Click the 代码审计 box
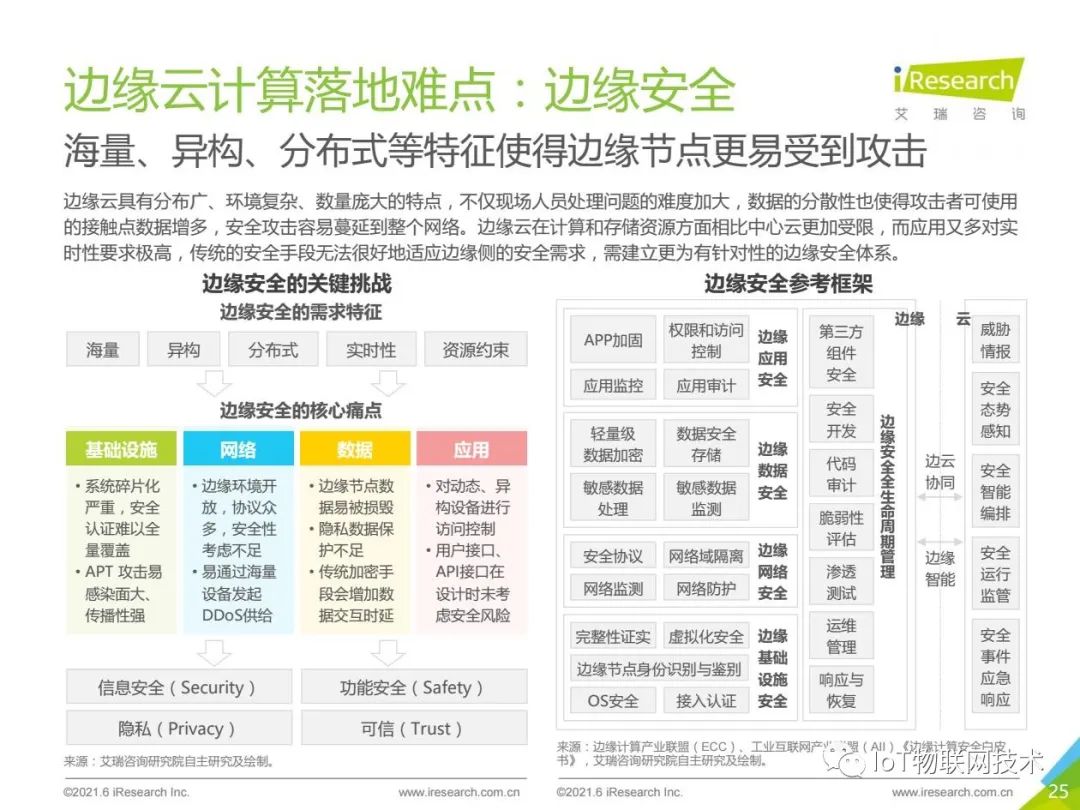 click(x=841, y=474)
